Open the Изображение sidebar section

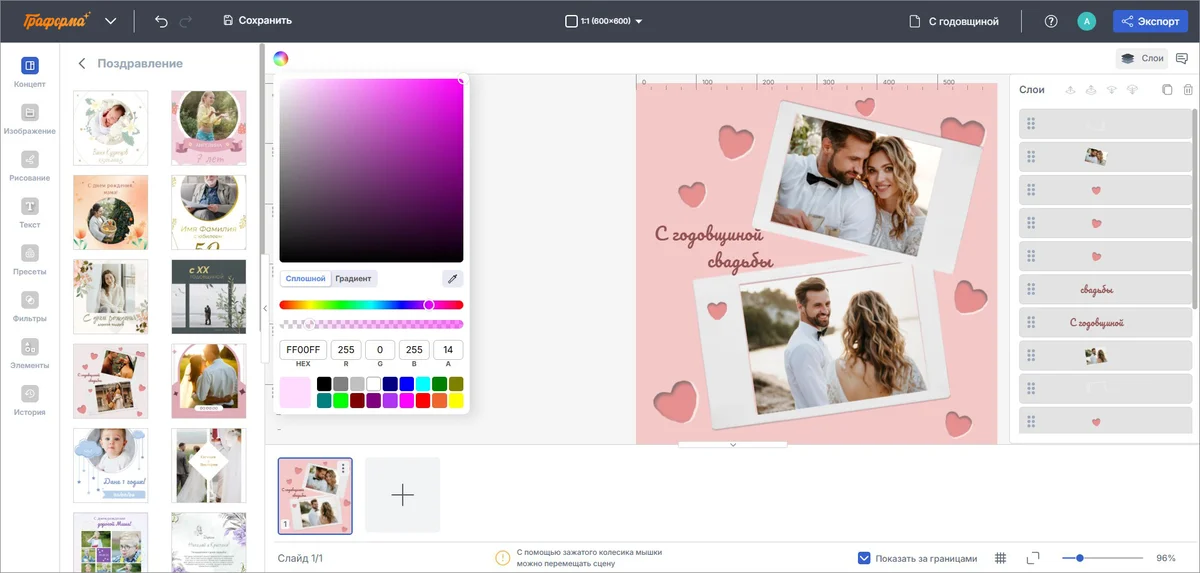click(x=30, y=119)
